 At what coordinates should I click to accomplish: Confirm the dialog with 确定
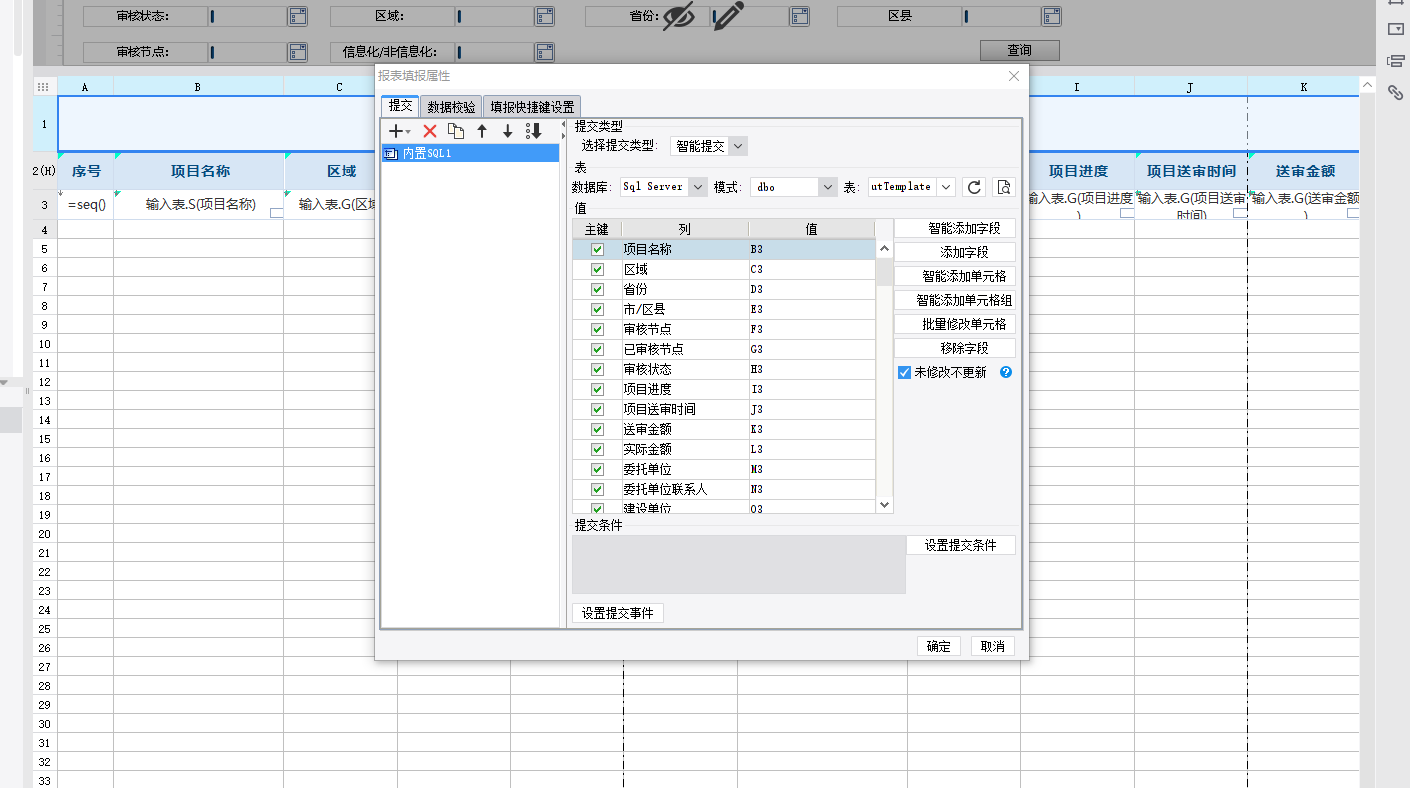[x=939, y=646]
